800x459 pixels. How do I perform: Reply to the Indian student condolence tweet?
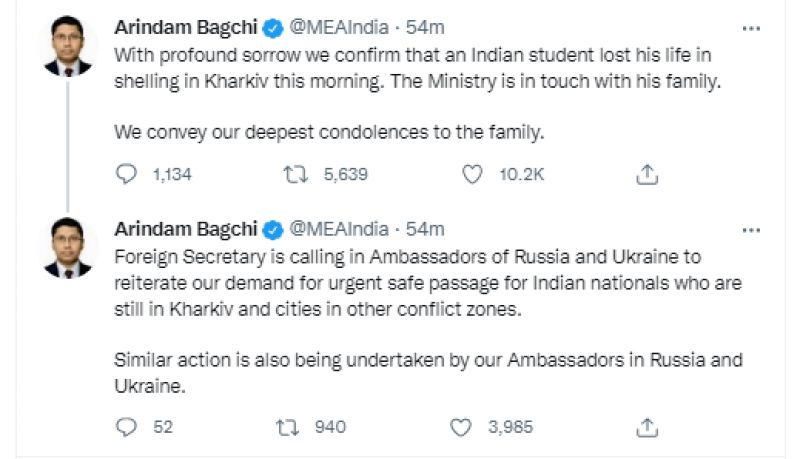click(126, 175)
